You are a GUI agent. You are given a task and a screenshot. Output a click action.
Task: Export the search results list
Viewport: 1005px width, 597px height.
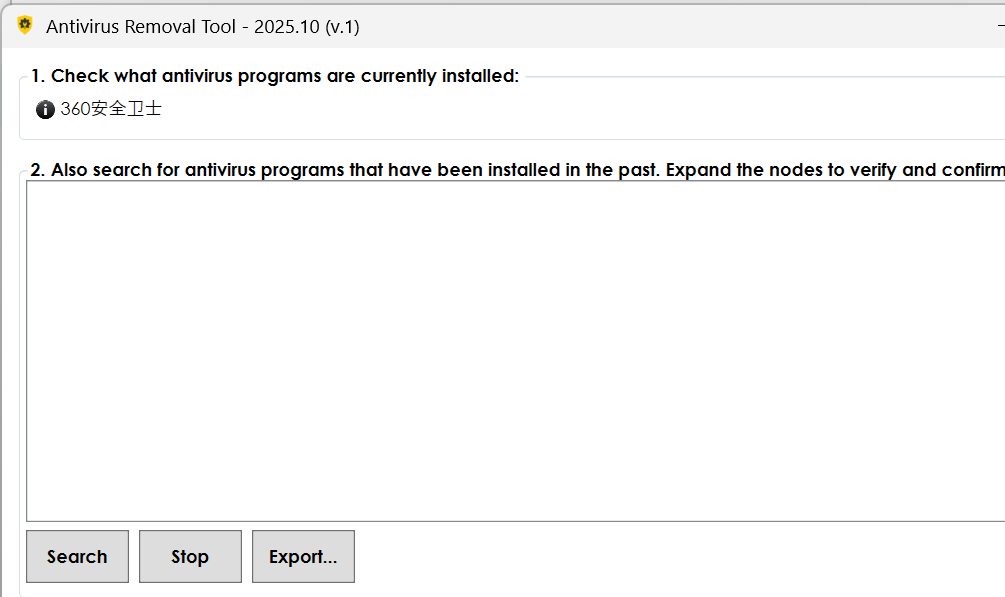[303, 556]
